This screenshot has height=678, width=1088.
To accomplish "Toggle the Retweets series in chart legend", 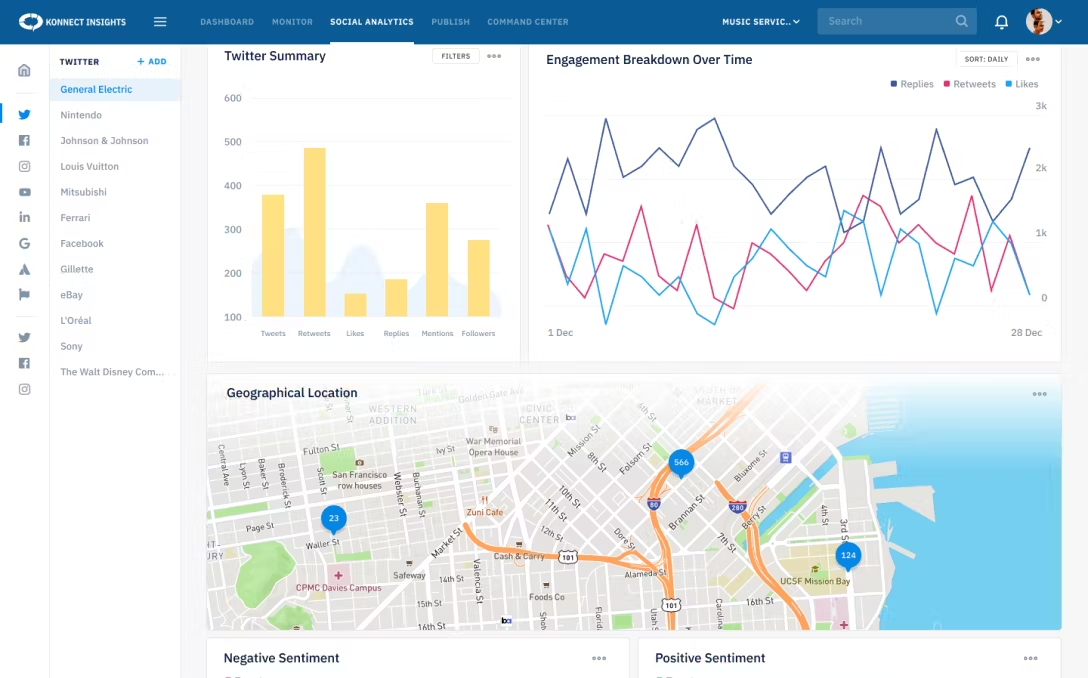I will tap(968, 85).
